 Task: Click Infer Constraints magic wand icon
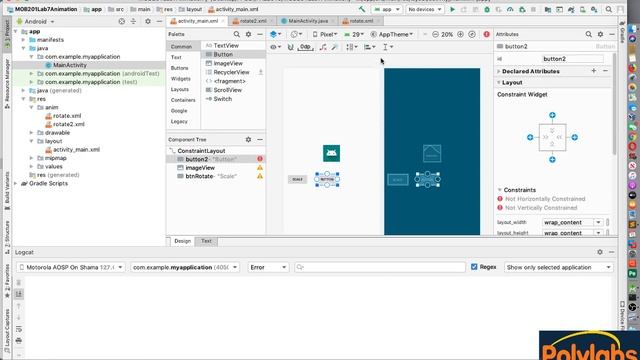(x=334, y=47)
